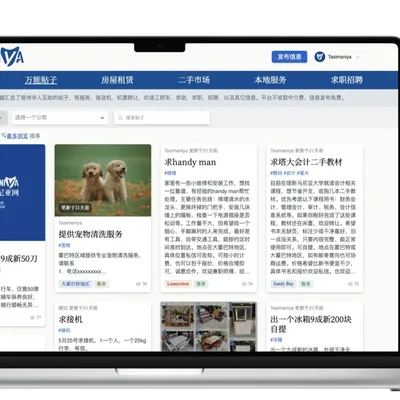The height and width of the screenshot is (400, 400).
Task: Click the #教材 hashtag on the textbook post
Action: click(276, 173)
